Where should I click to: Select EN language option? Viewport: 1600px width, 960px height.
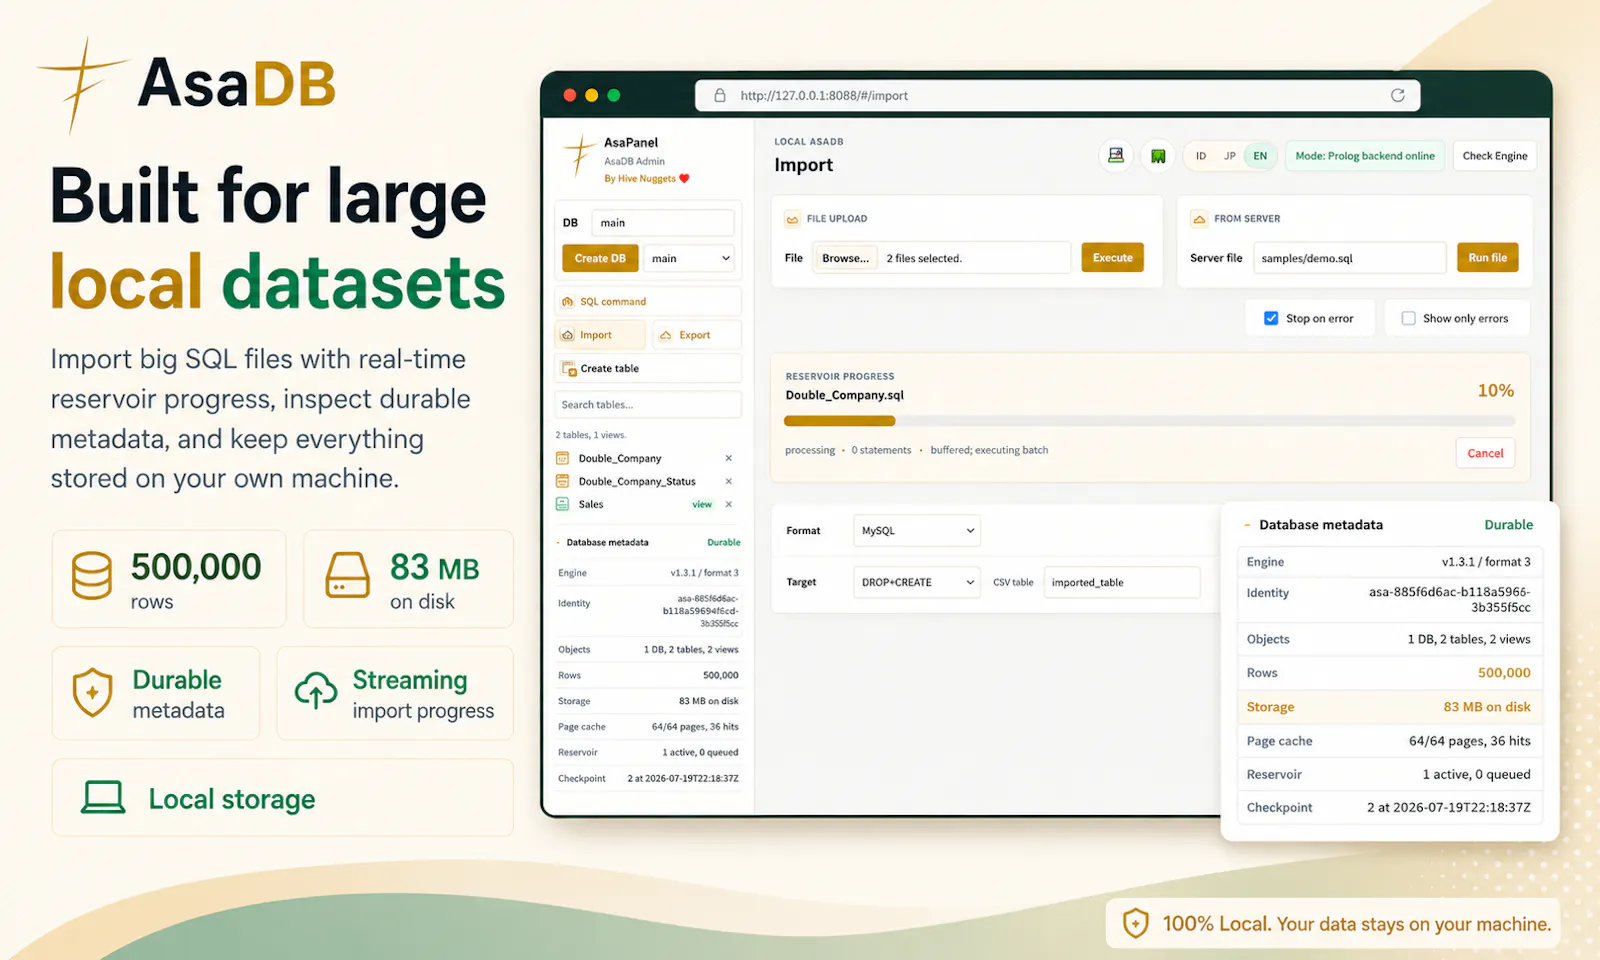coord(1260,156)
